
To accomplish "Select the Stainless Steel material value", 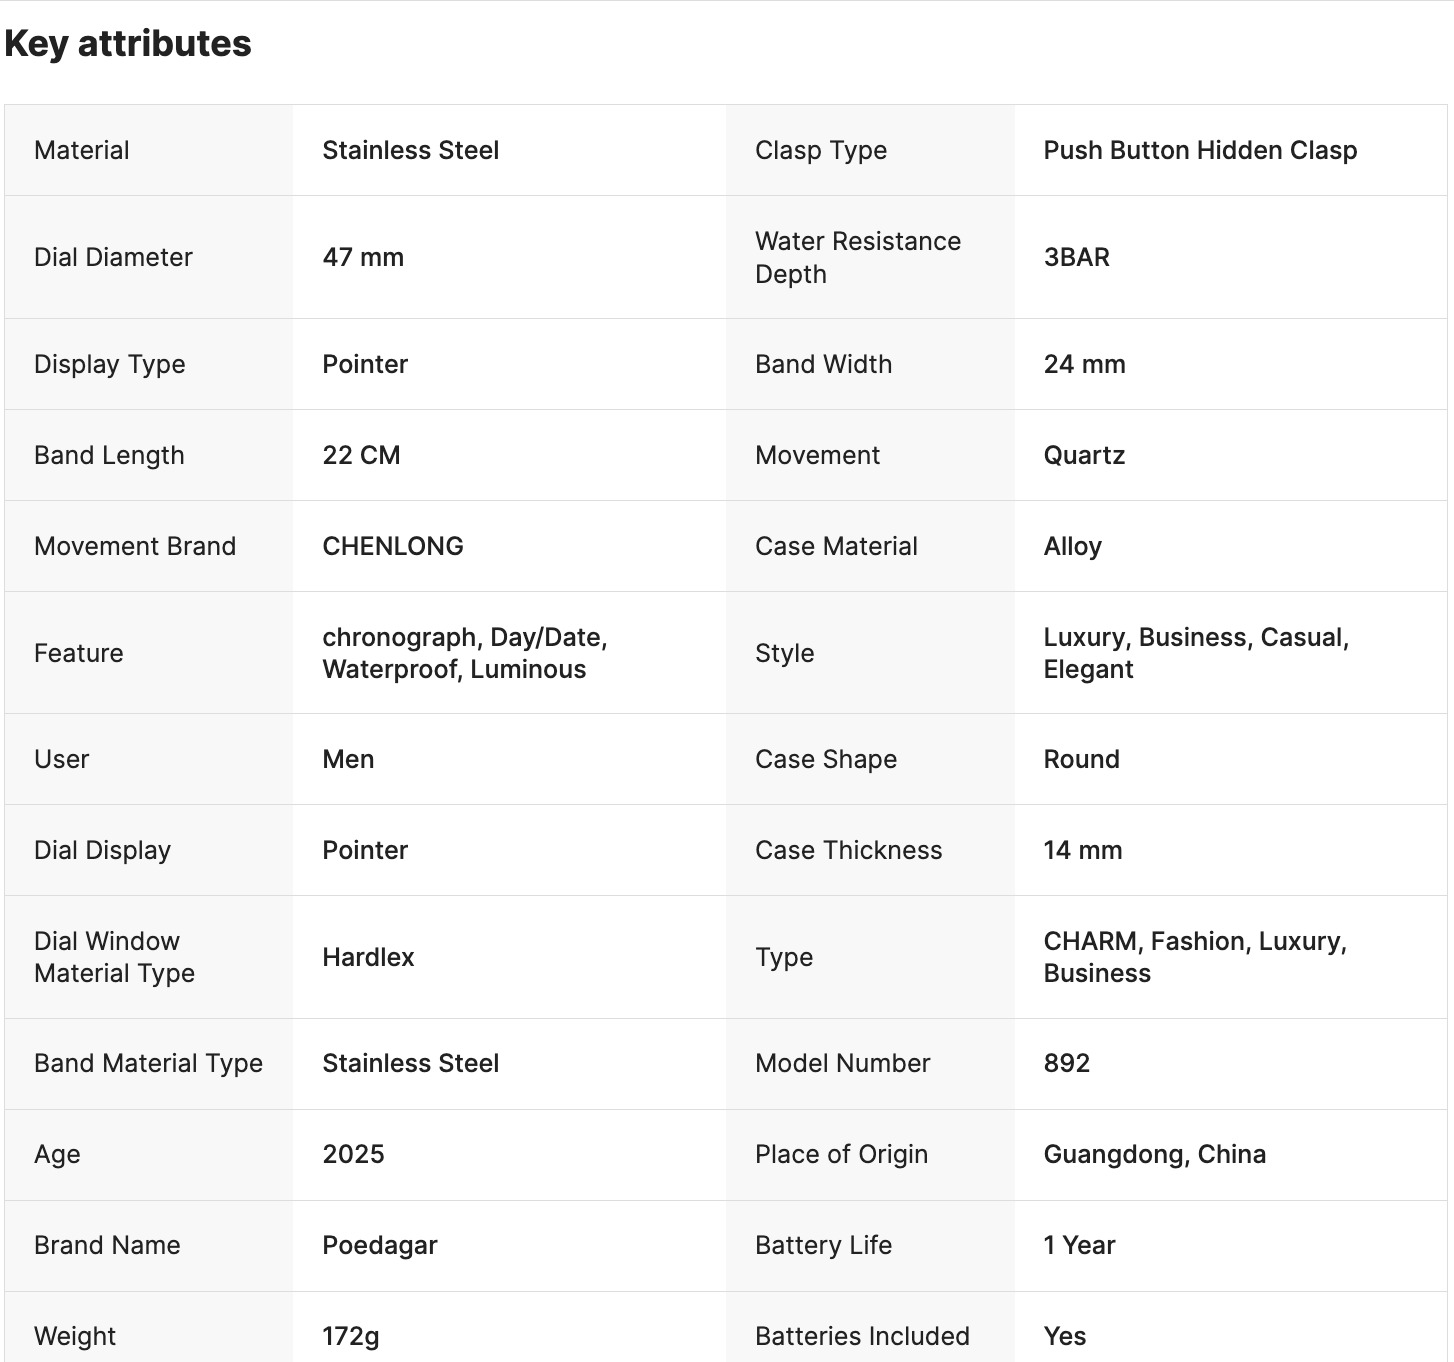I will tap(410, 150).
